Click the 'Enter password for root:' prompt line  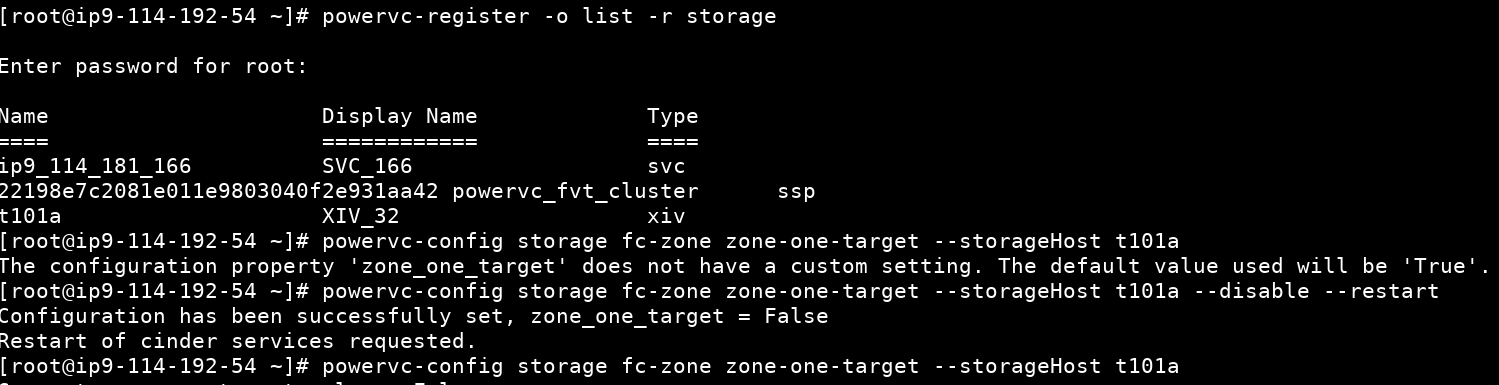point(154,66)
